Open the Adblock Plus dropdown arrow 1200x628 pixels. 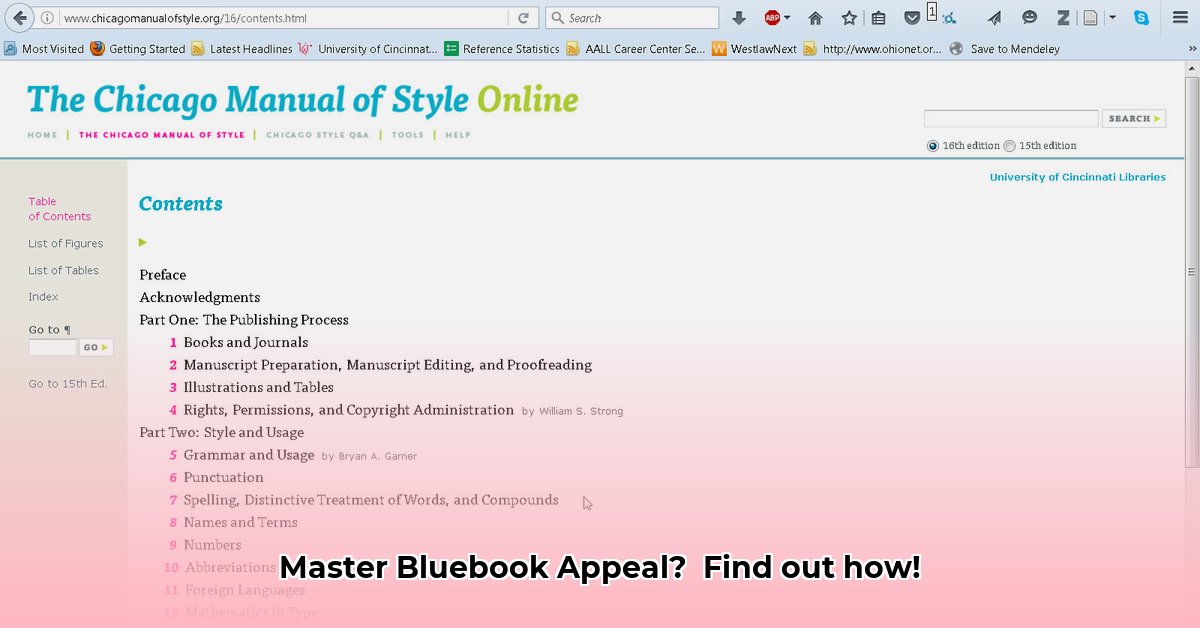787,18
